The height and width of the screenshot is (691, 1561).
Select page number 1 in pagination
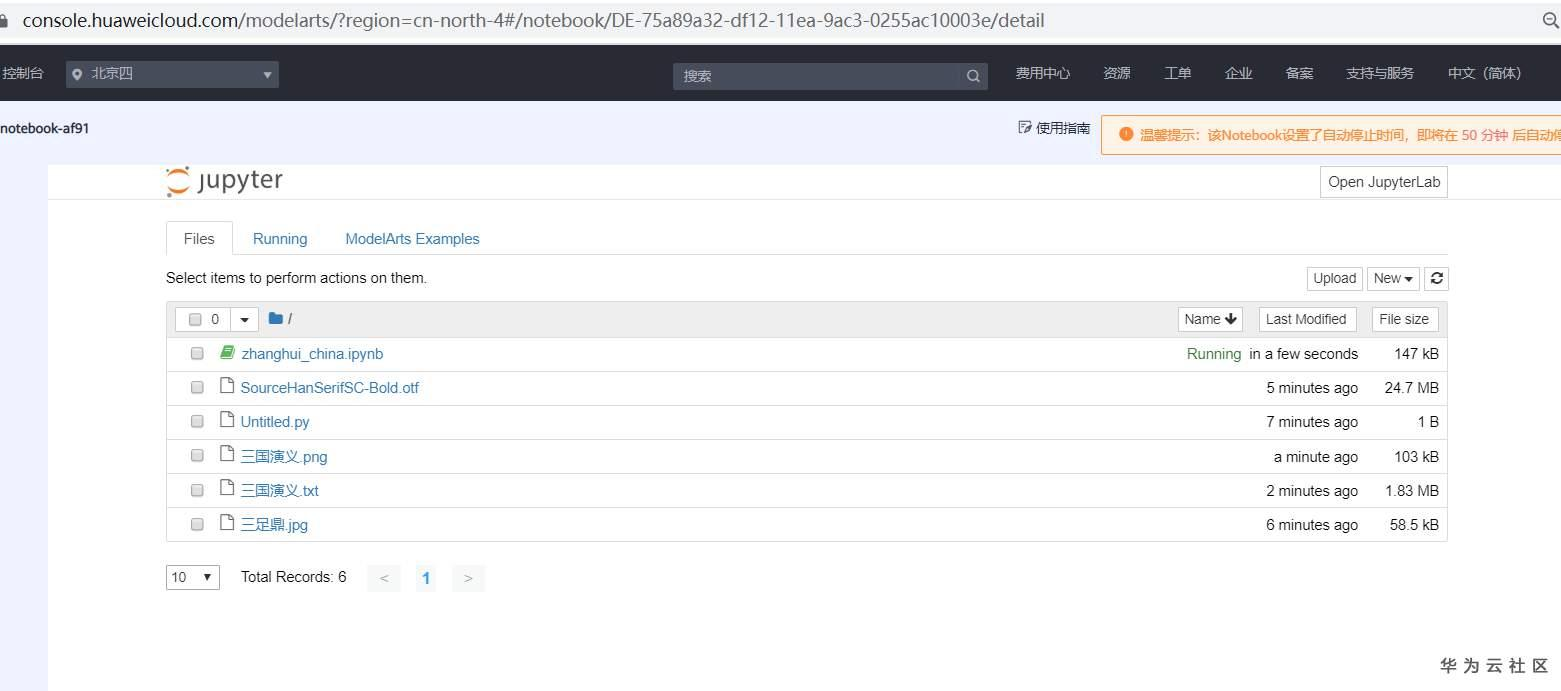(x=426, y=578)
